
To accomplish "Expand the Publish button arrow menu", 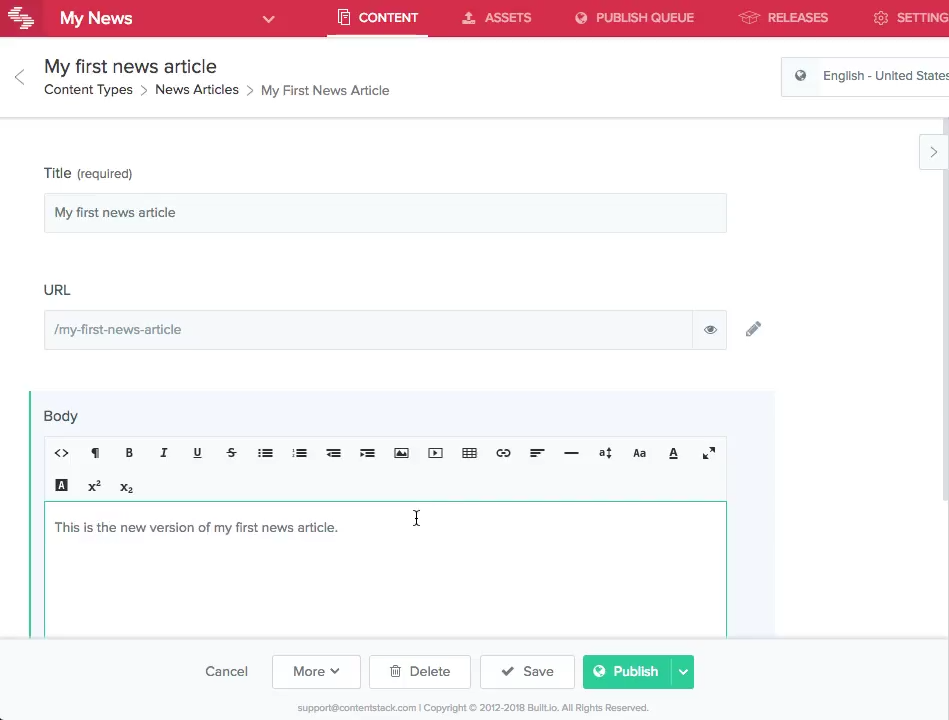I will tap(683, 672).
